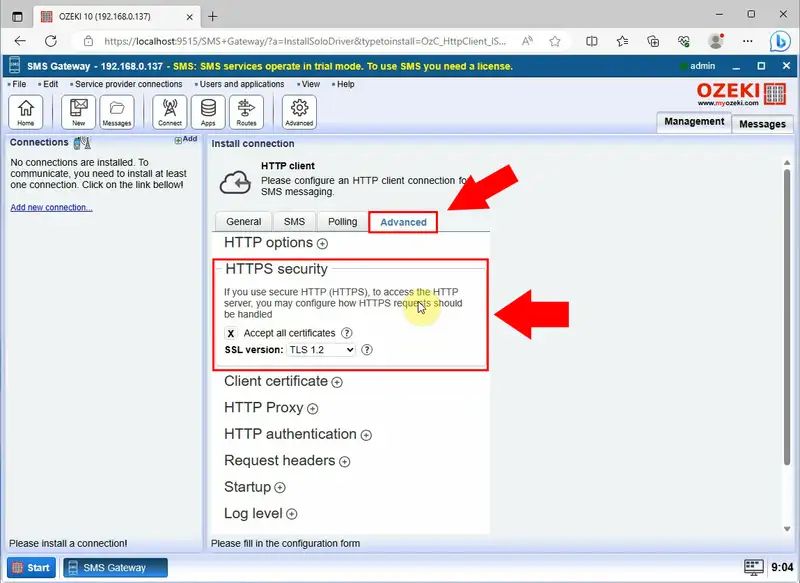Viewport: 800px width, 583px height.
Task: Click the Home toolbar icon
Action: (x=27, y=111)
